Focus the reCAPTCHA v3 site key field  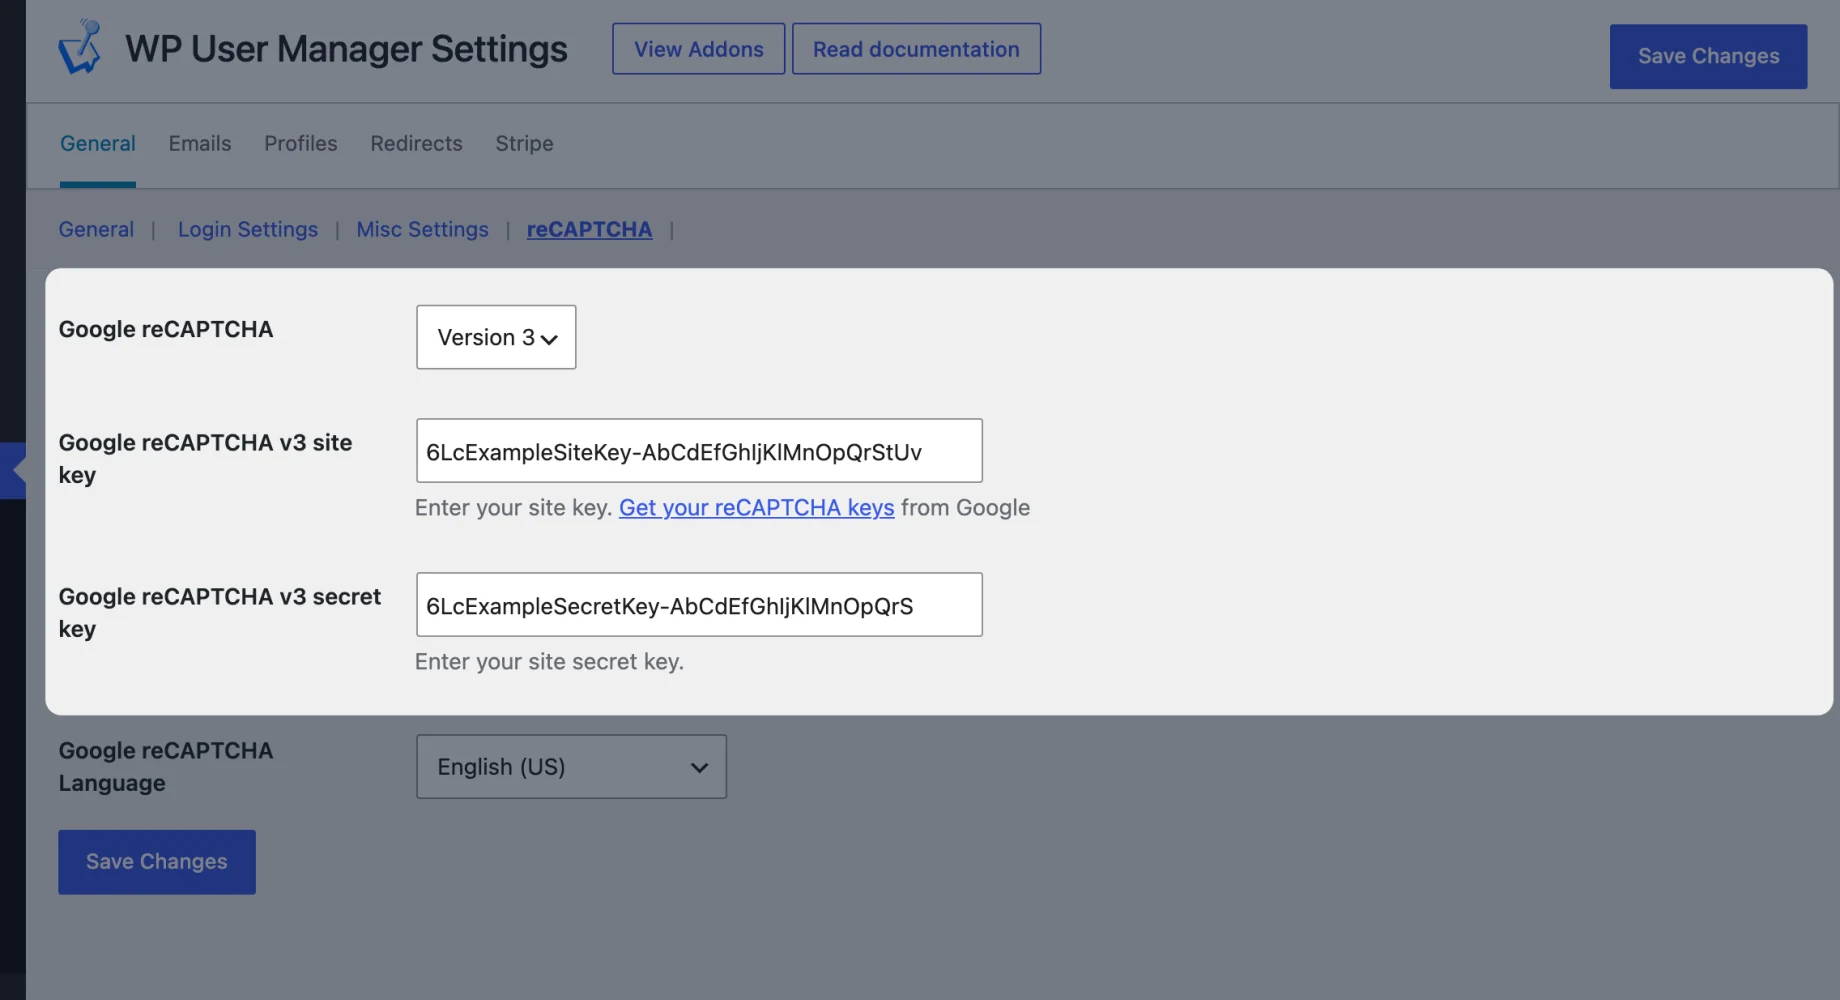coord(699,451)
